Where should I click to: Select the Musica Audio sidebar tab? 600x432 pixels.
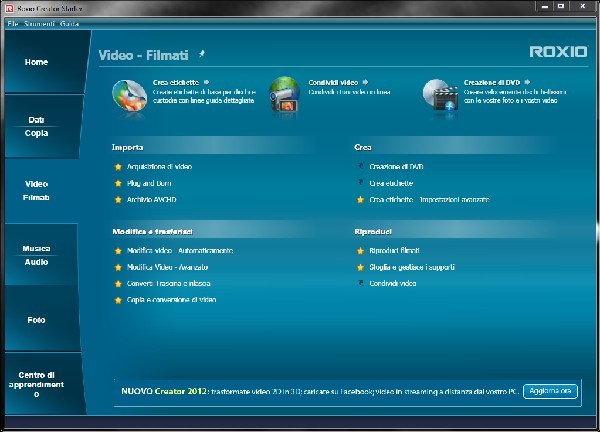click(x=37, y=254)
